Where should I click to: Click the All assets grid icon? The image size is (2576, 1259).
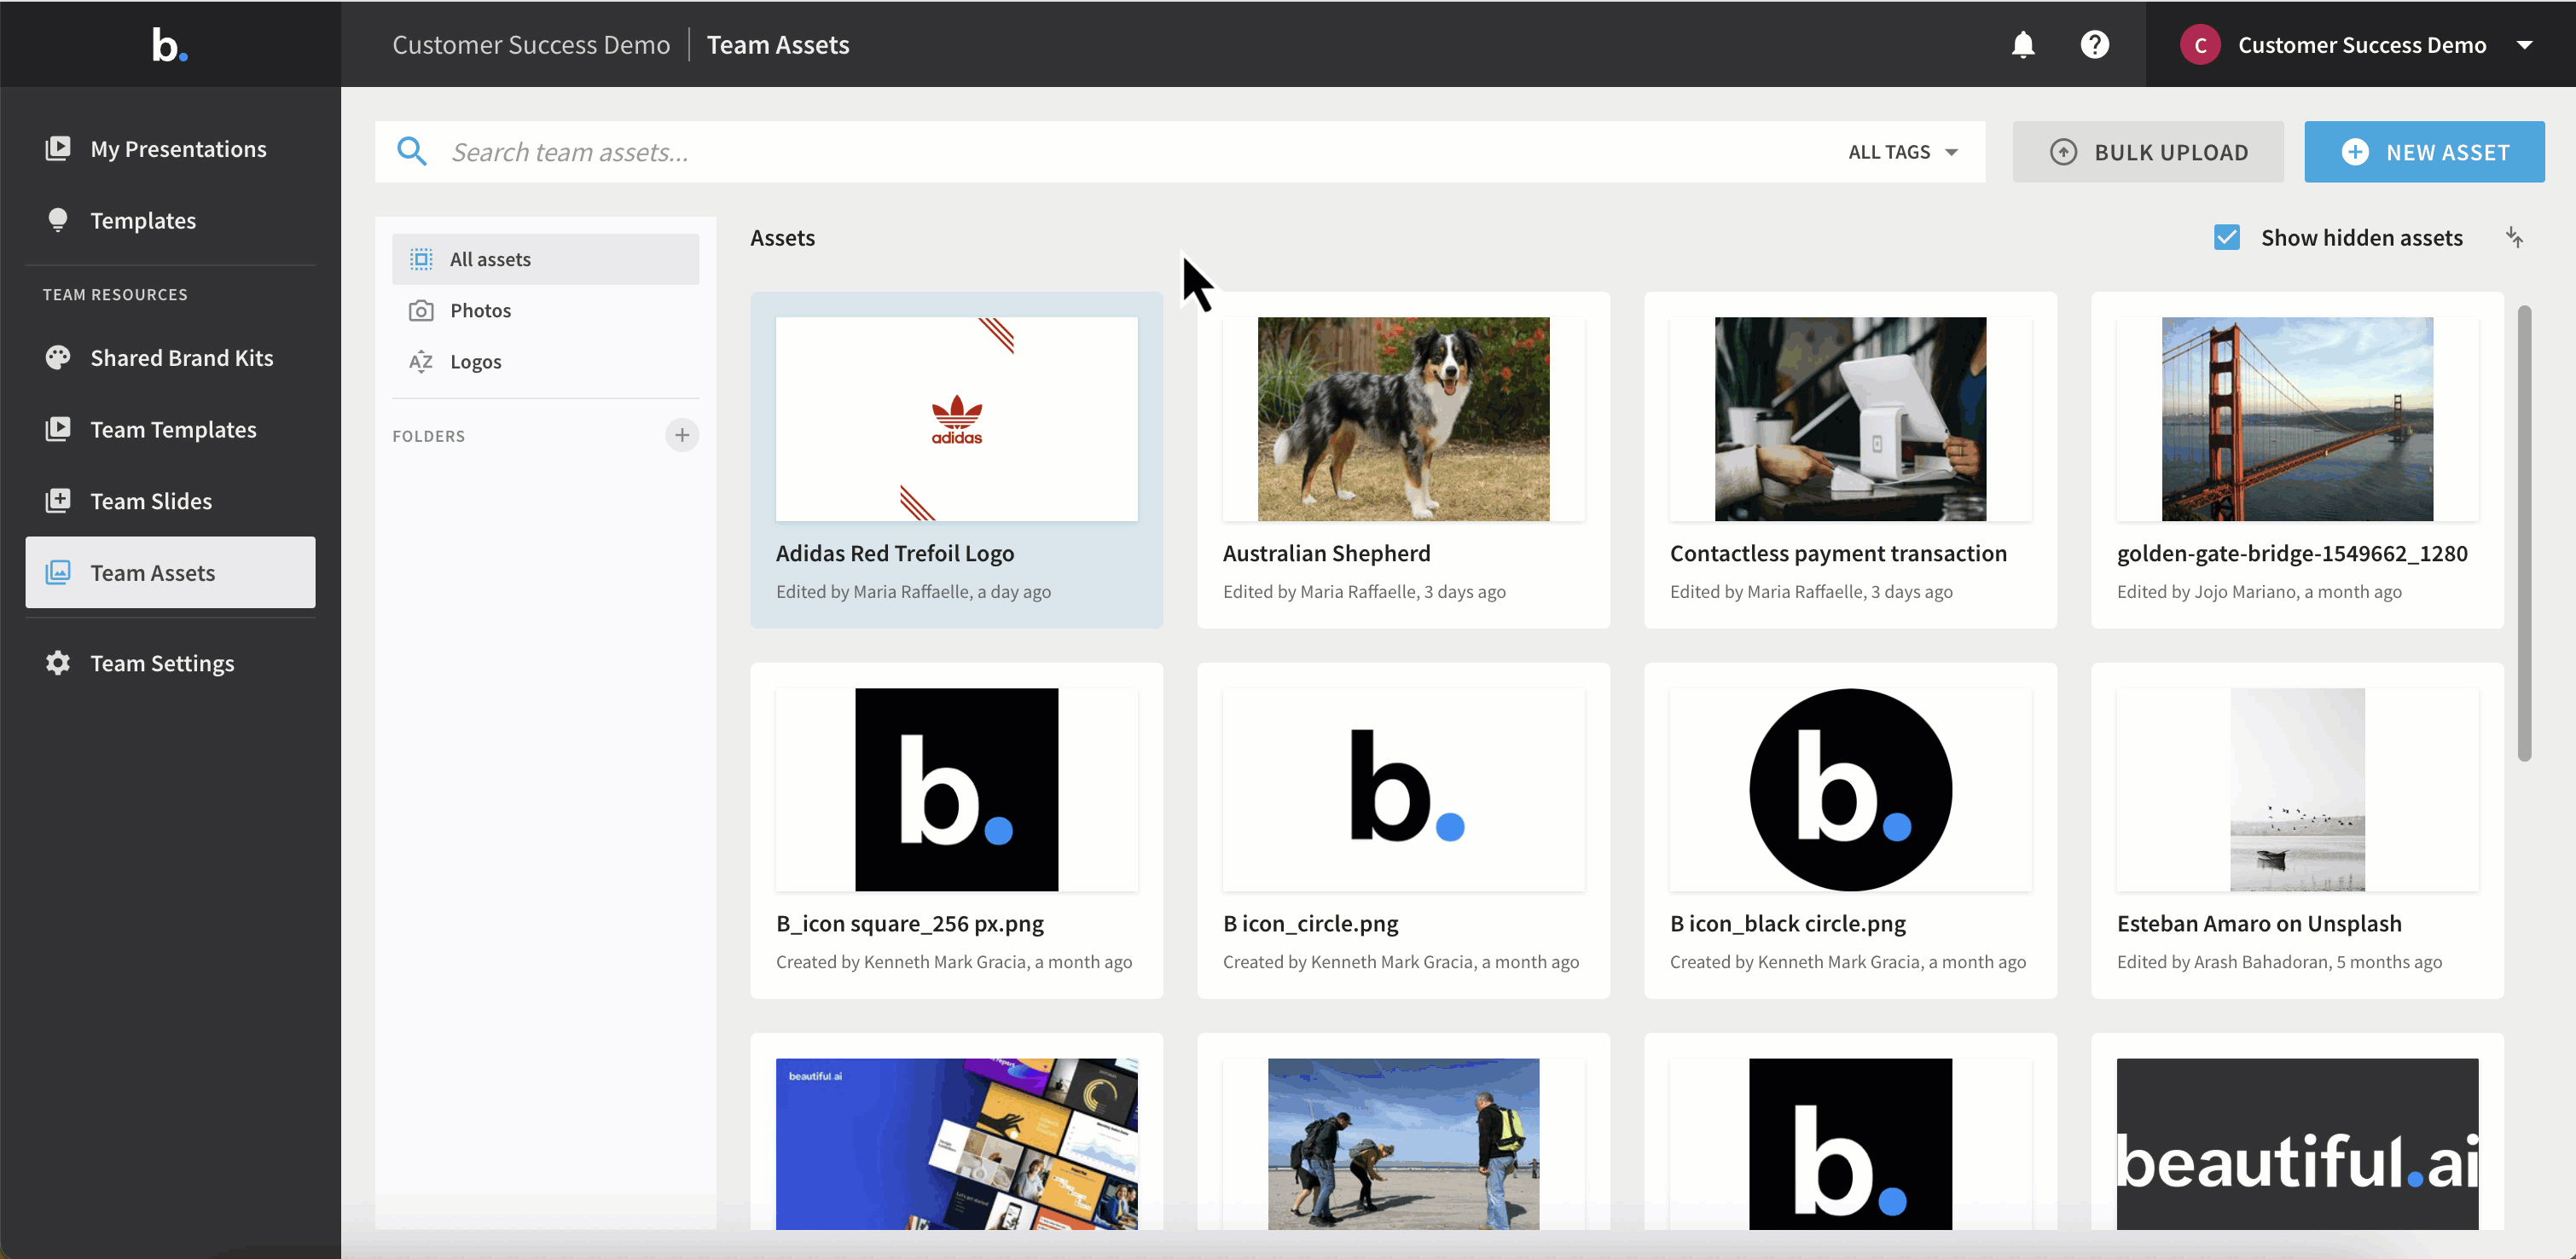[421, 260]
